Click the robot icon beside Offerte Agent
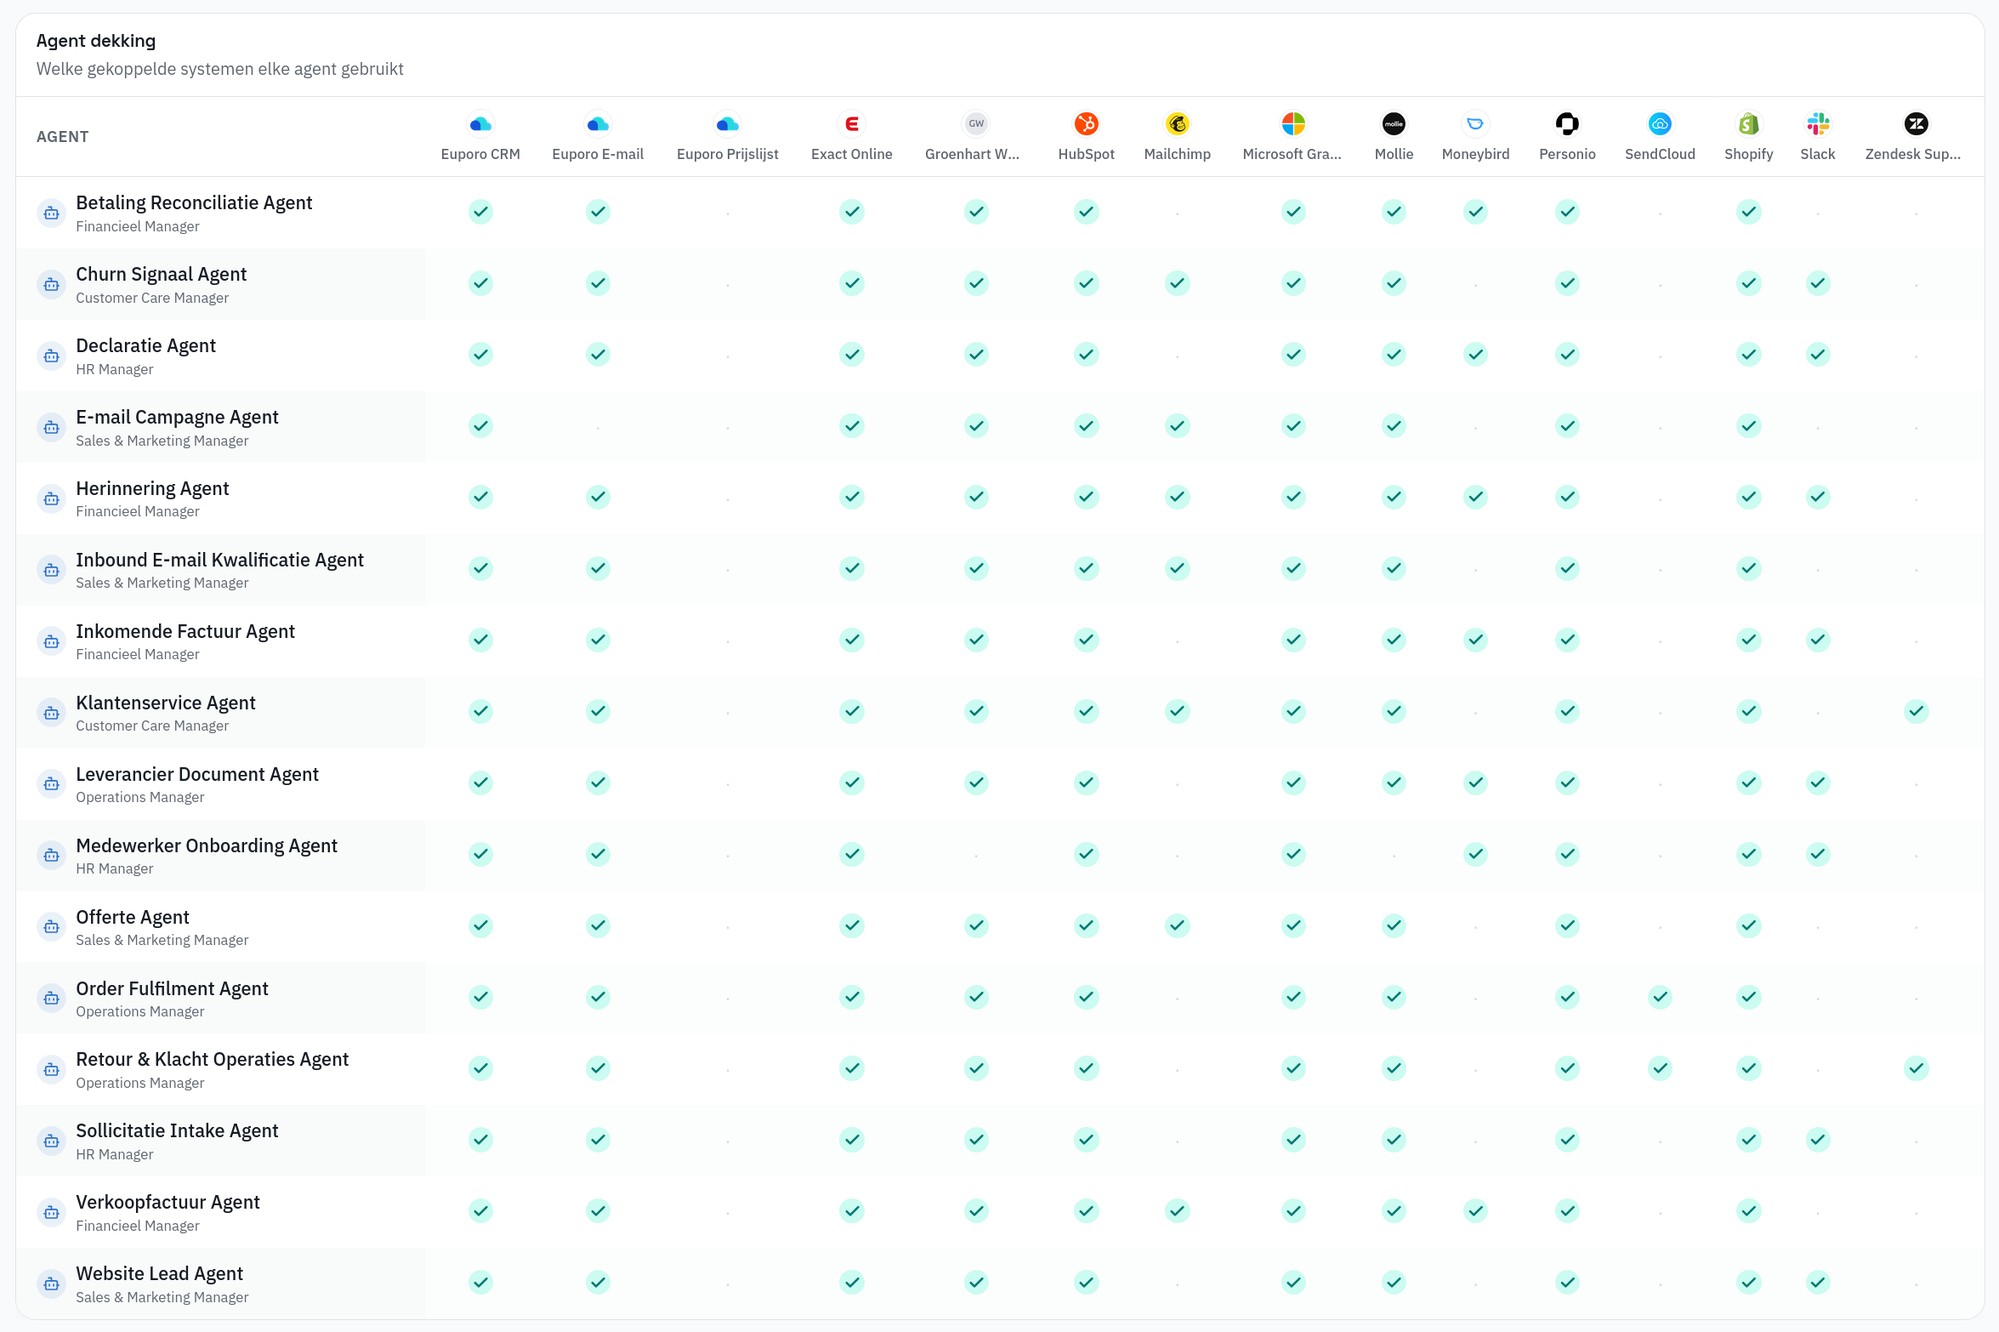The height and width of the screenshot is (1332, 1999). point(51,927)
